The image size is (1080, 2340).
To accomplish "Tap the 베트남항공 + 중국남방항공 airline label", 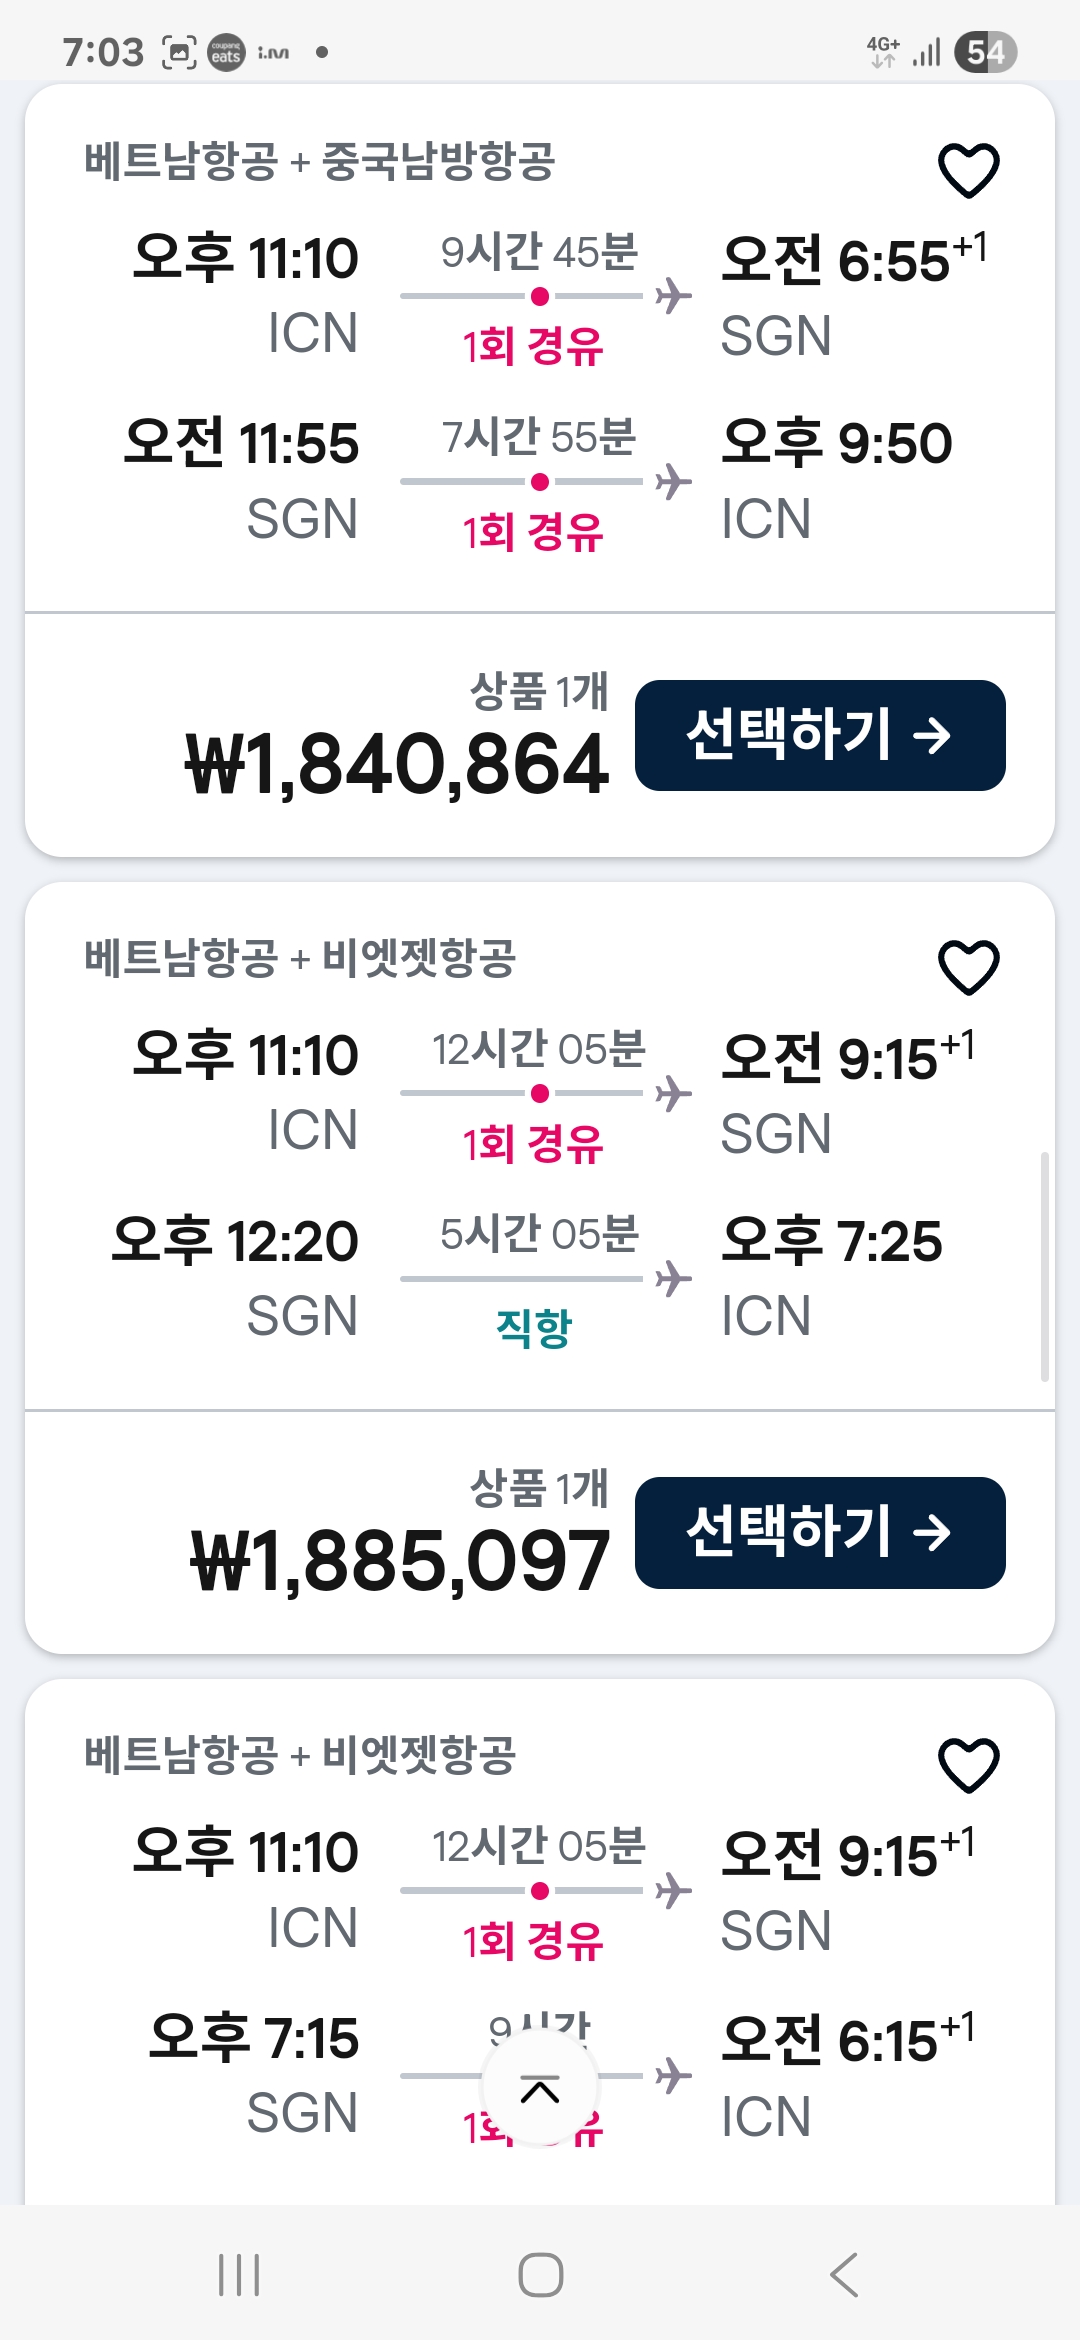I will tap(319, 162).
